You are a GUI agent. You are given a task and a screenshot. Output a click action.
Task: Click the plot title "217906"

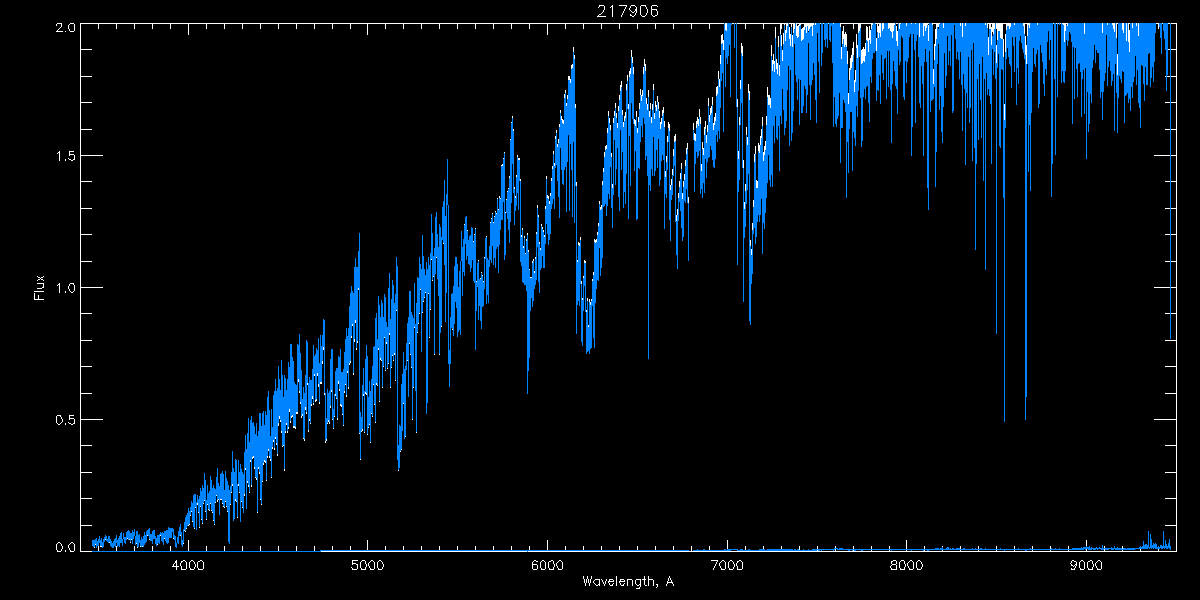pos(627,10)
